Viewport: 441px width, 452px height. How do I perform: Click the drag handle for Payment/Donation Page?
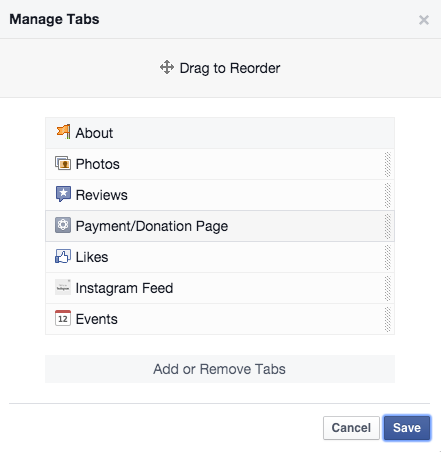387,226
